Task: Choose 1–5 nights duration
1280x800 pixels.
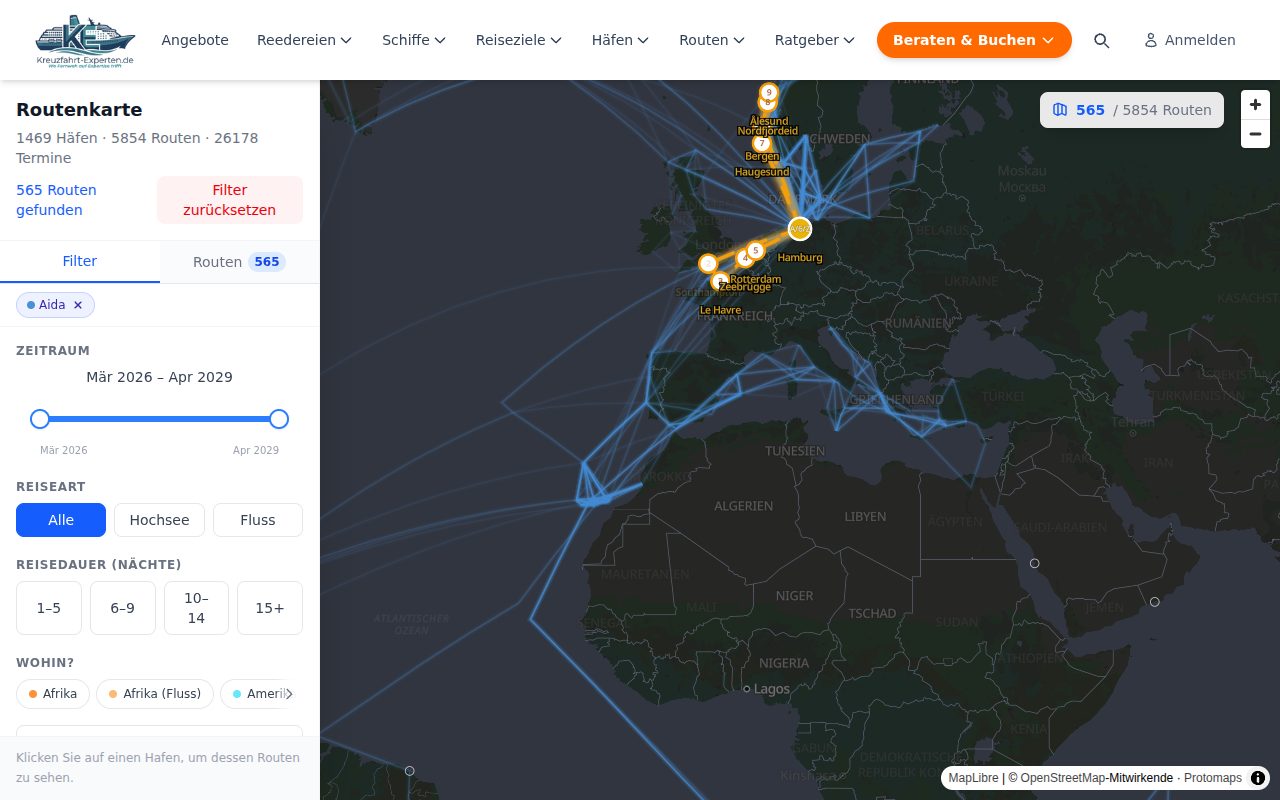Action: (x=49, y=608)
